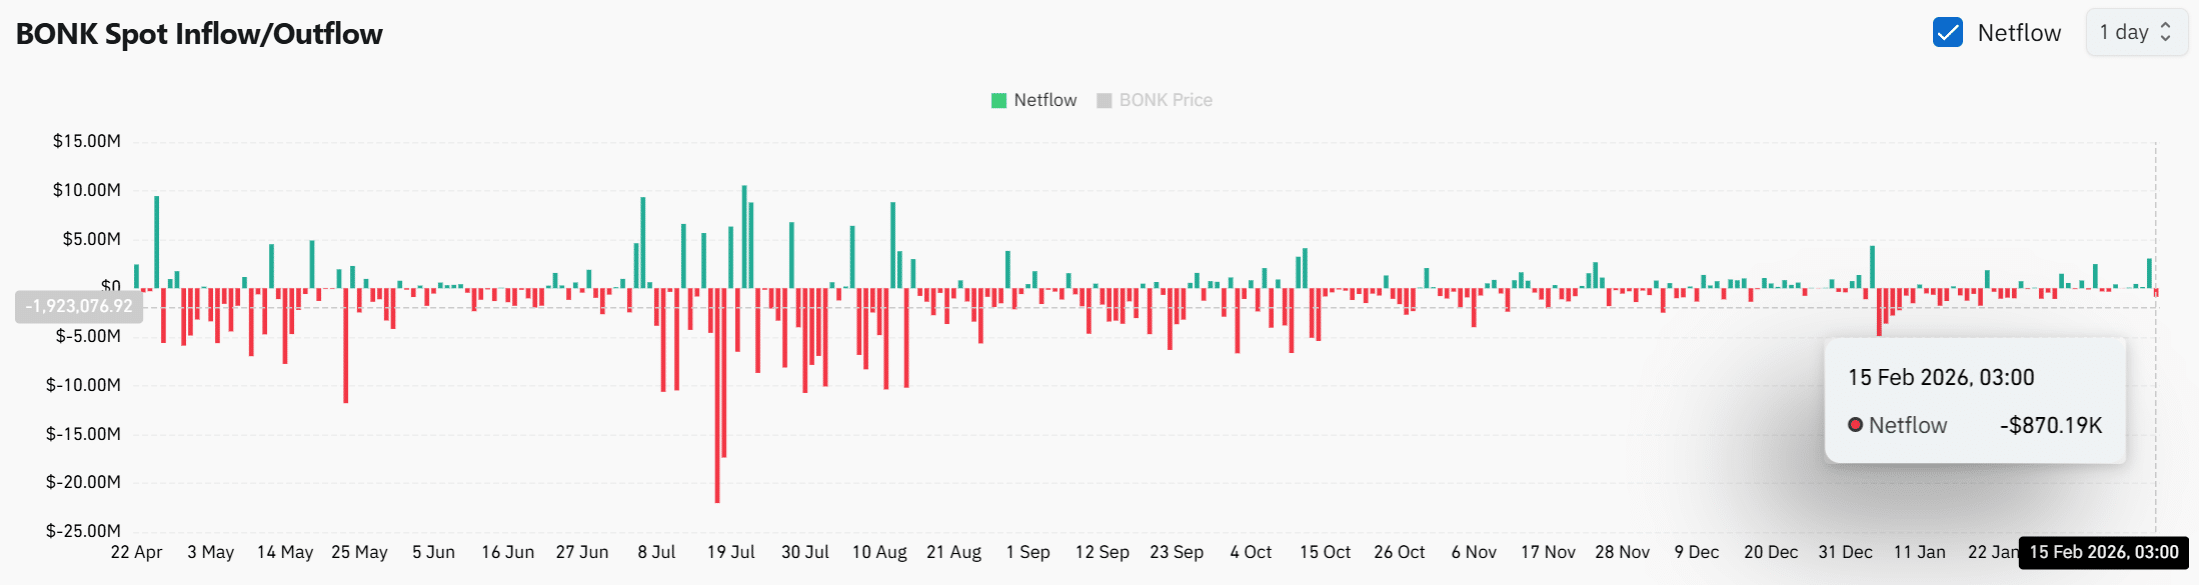Click the gray BONK Price legend swatch

[1104, 100]
